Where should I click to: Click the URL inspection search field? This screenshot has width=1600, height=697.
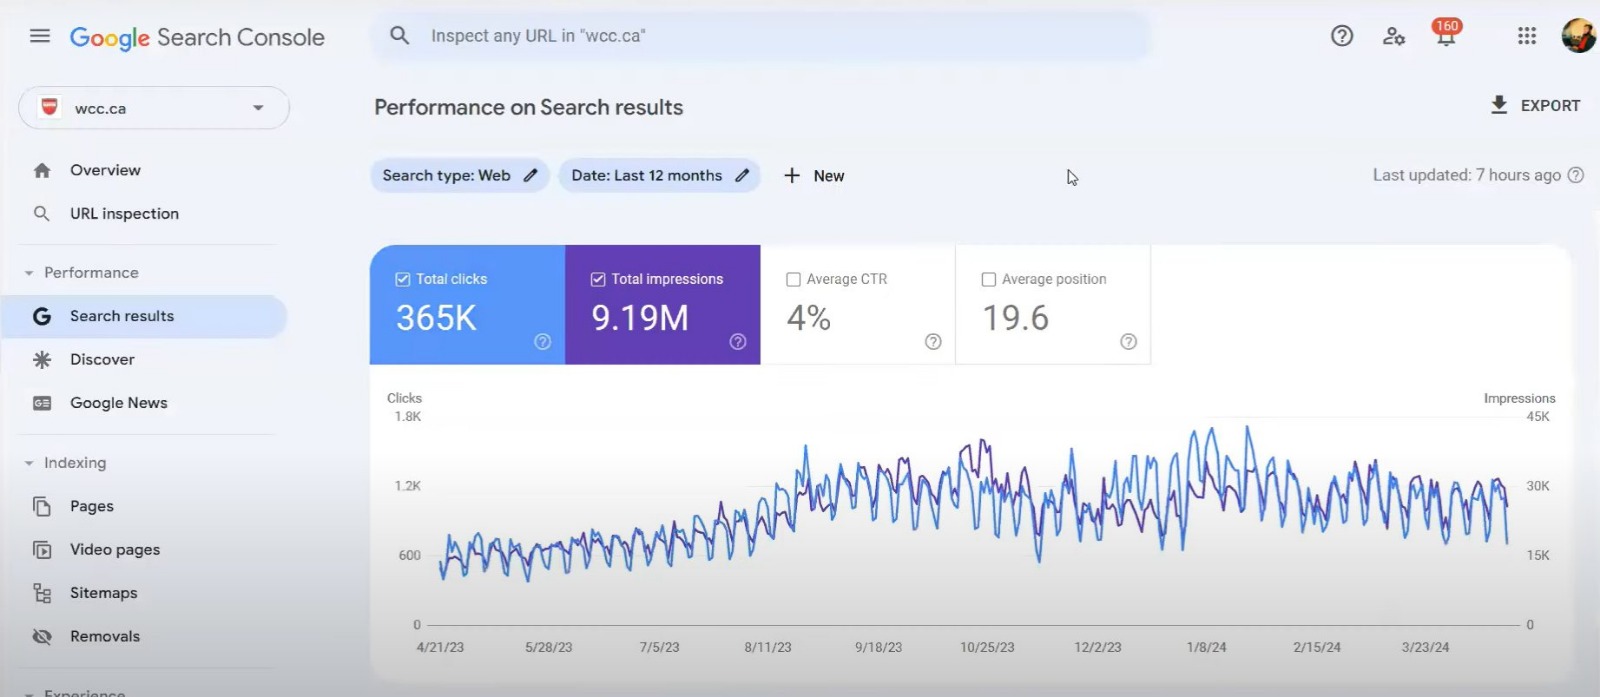pyautogui.click(x=760, y=36)
